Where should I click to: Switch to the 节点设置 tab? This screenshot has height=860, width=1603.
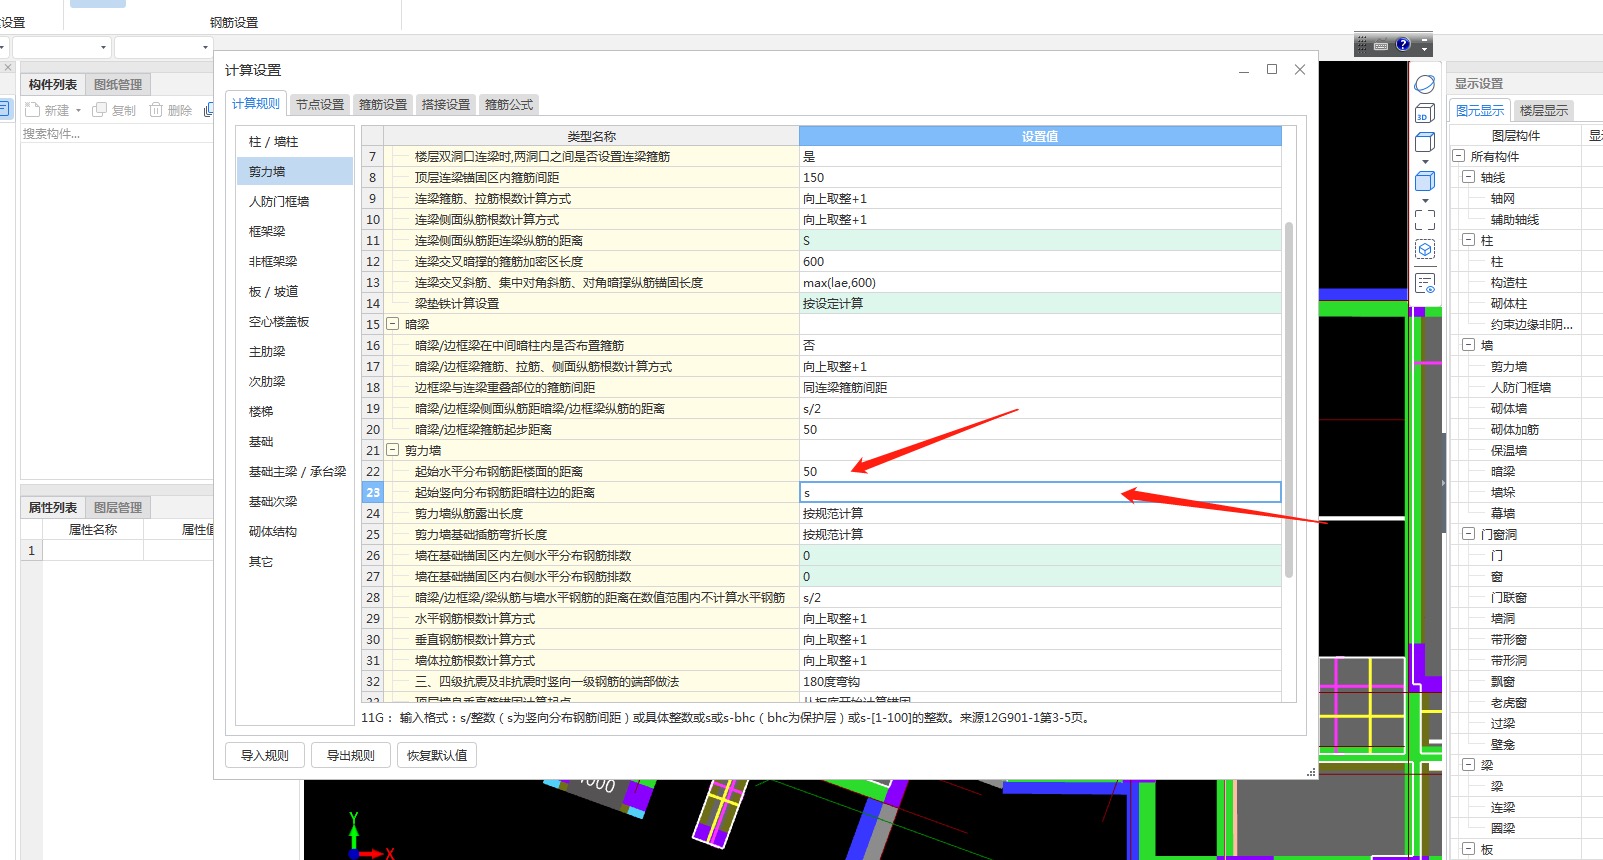(320, 104)
